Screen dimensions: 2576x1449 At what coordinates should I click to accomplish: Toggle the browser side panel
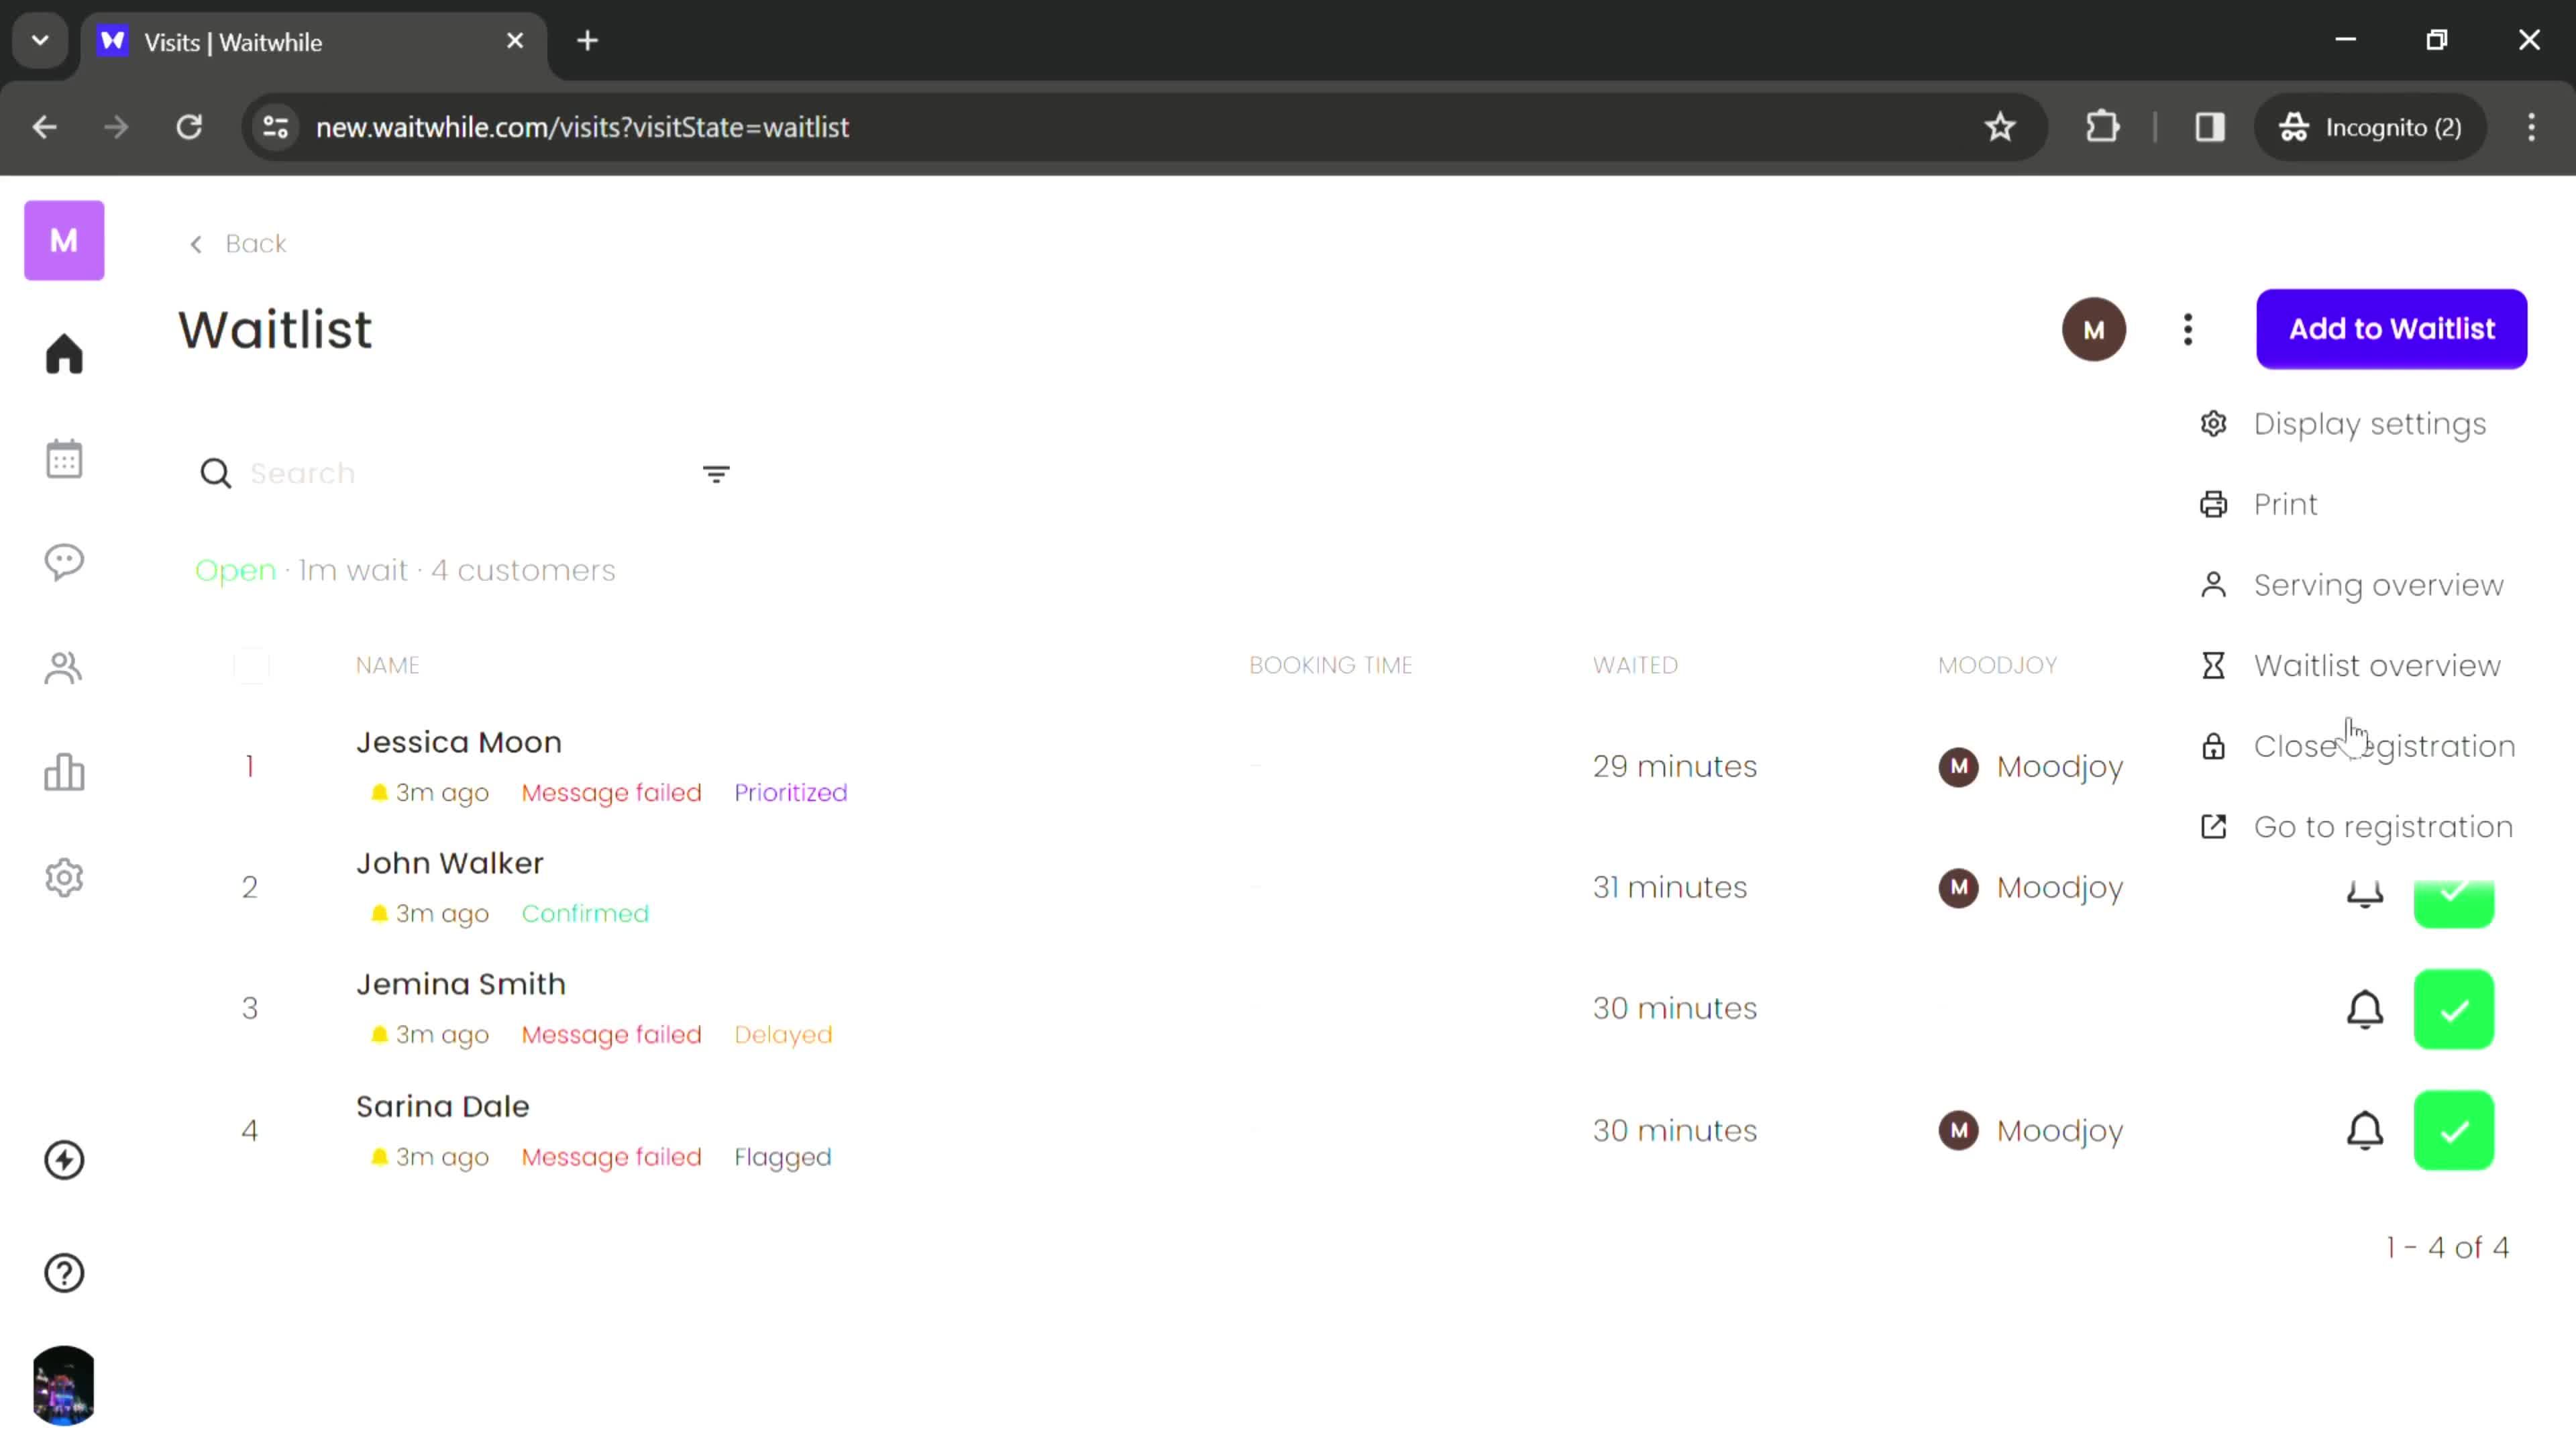pos(2210,127)
